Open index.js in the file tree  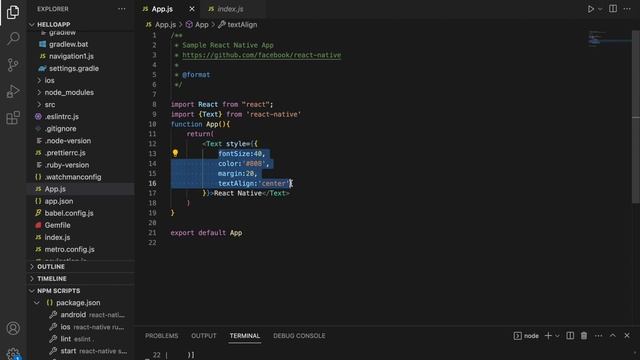coord(81,237)
